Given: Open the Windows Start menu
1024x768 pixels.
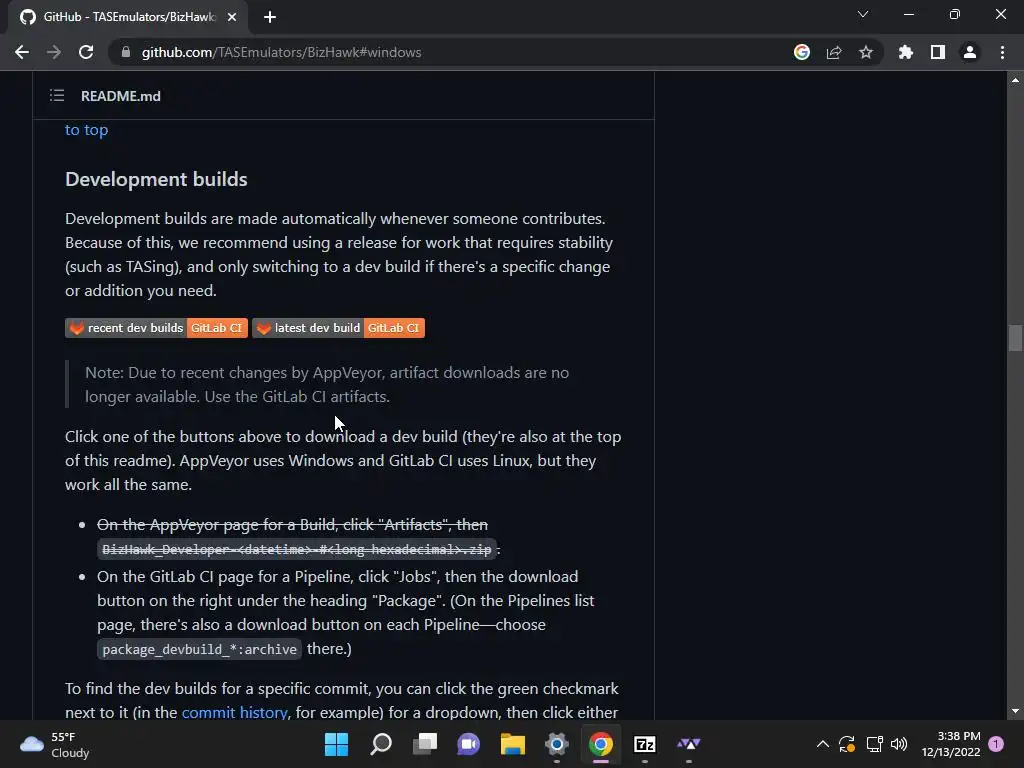Looking at the screenshot, I should coord(336,744).
